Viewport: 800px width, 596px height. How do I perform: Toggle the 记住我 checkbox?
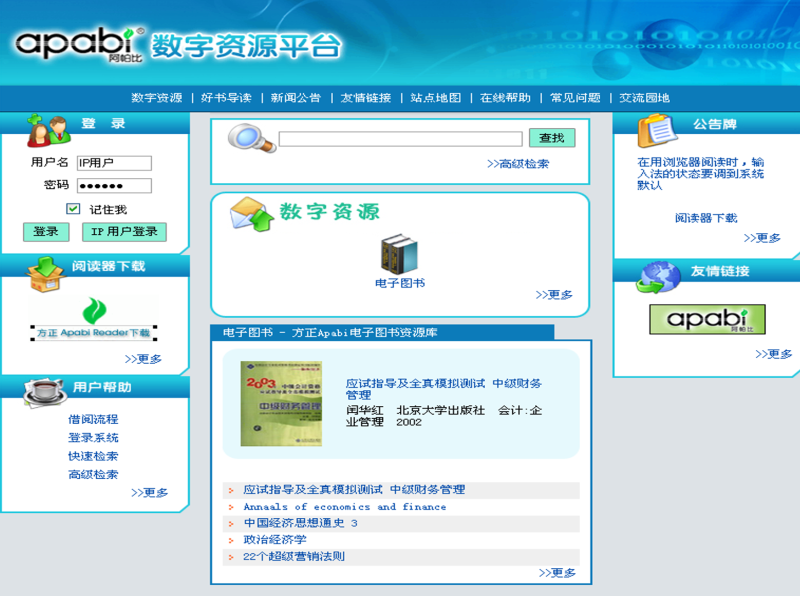(x=73, y=208)
